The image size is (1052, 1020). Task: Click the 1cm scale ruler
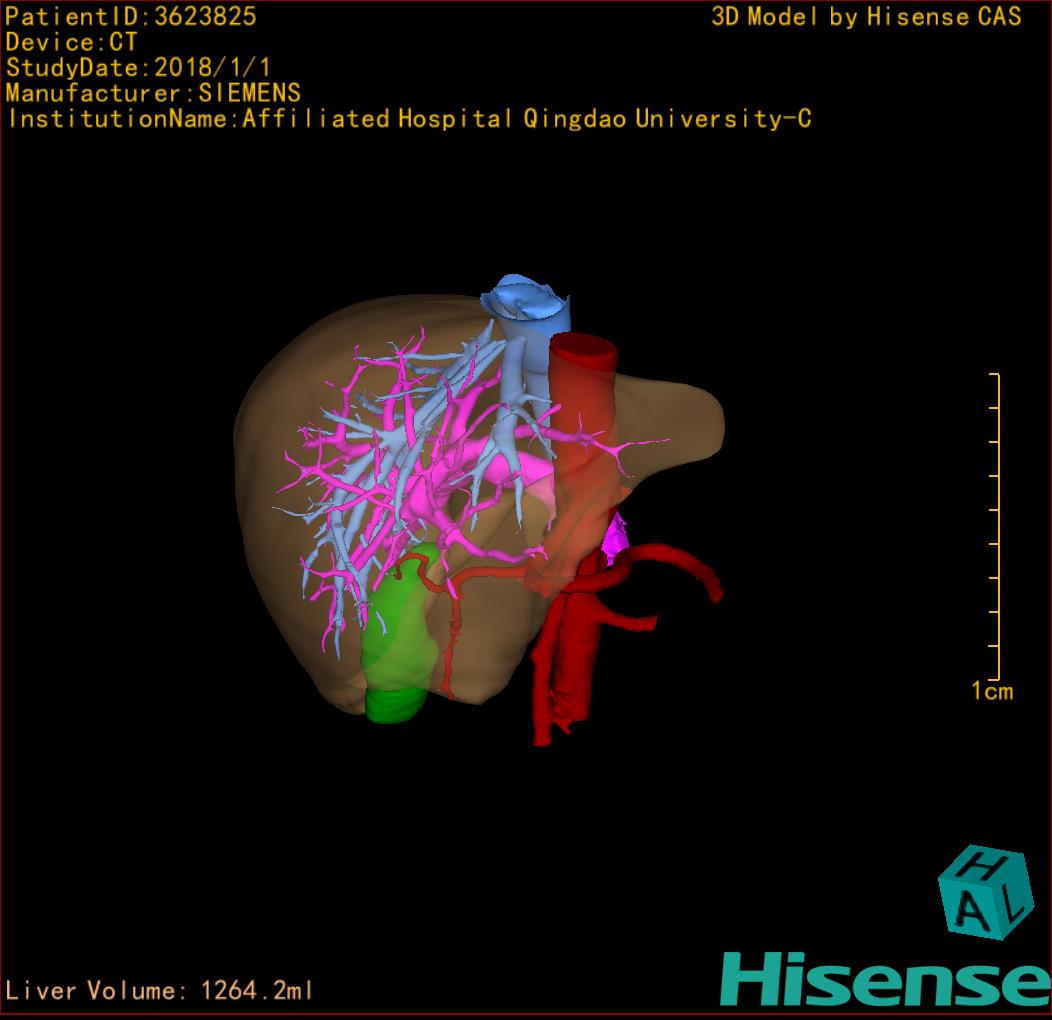(995, 527)
